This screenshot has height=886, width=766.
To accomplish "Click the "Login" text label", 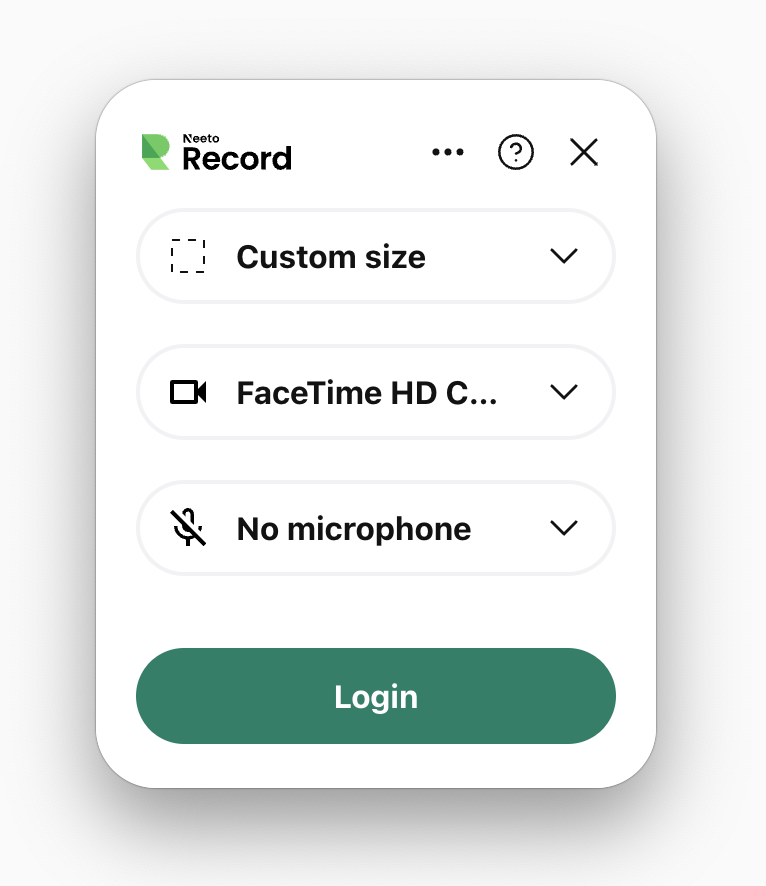I will [376, 697].
